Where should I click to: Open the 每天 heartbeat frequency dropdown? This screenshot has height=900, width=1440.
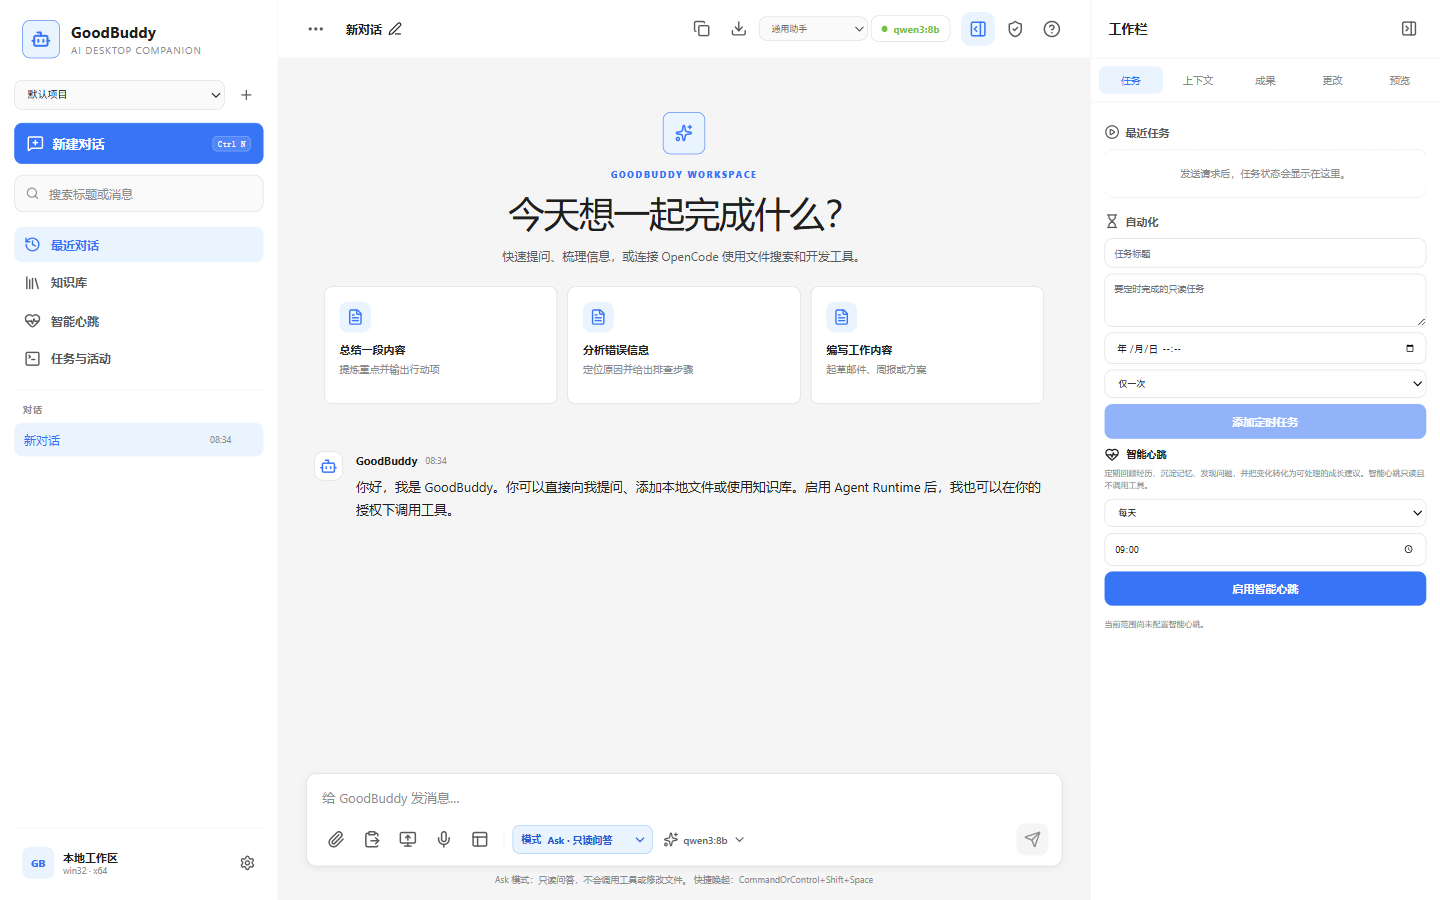click(x=1265, y=513)
